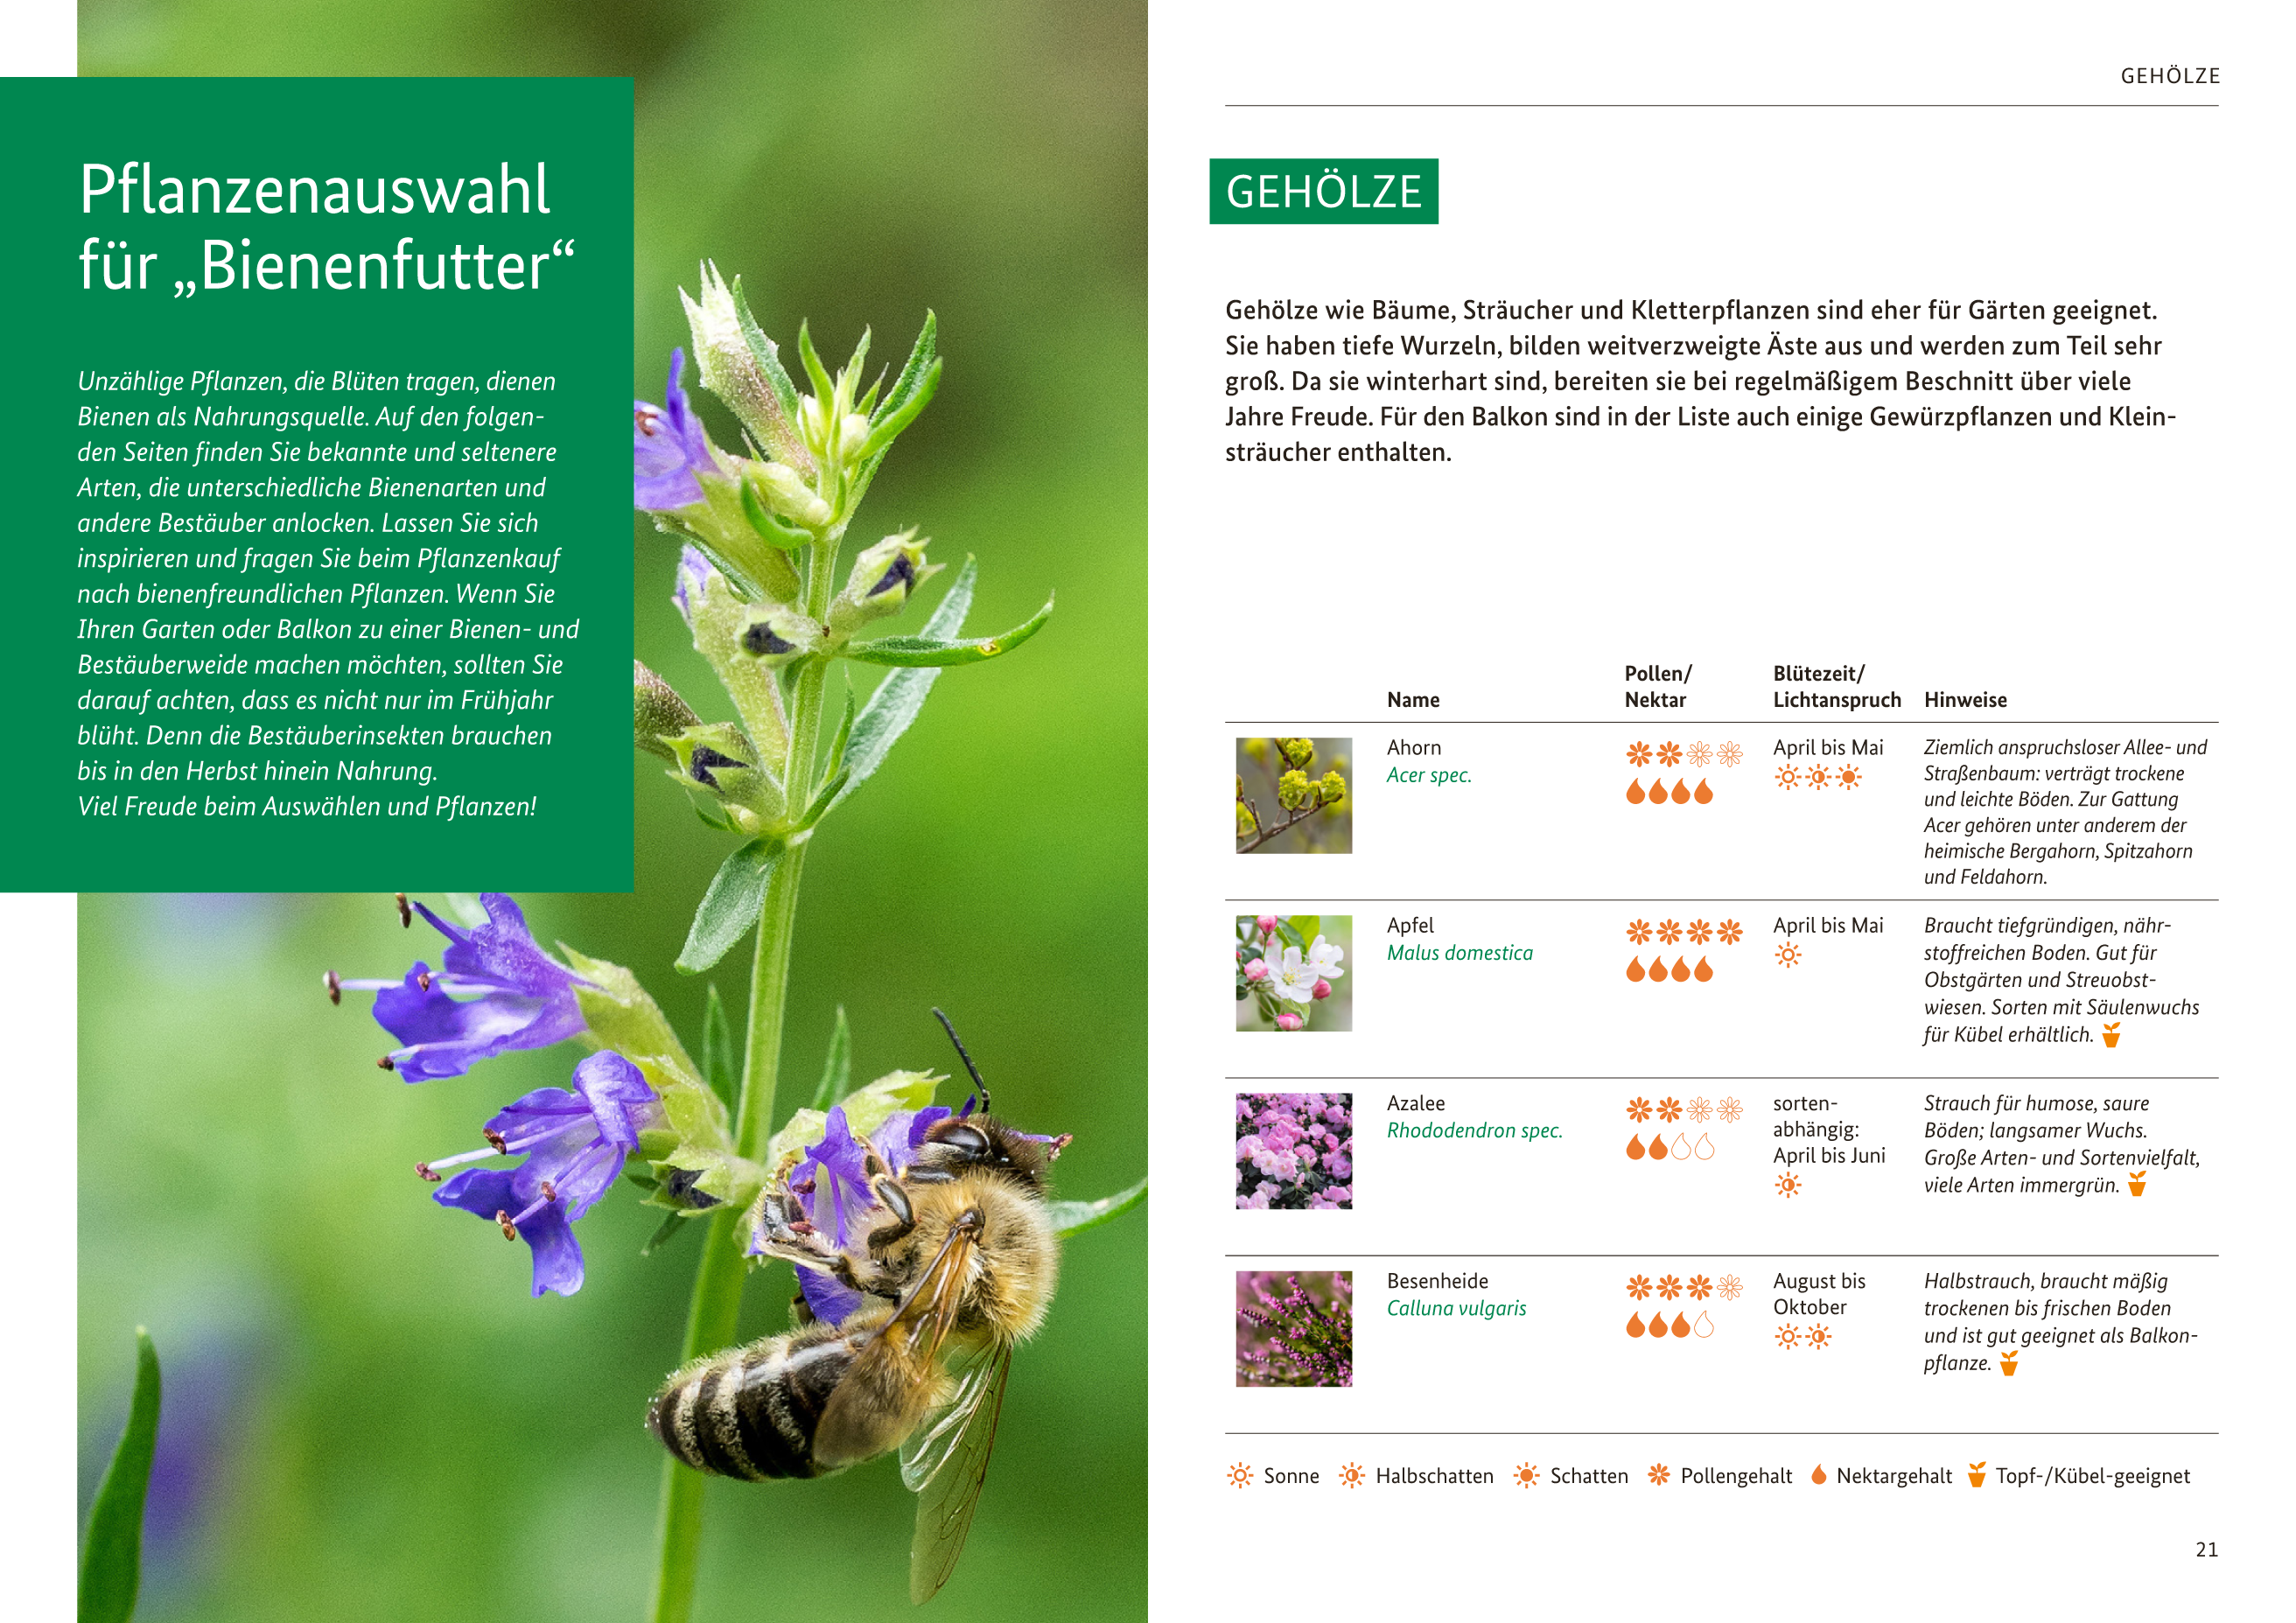Select the plant name 'Azalee'
2296x1623 pixels.
click(1416, 1103)
